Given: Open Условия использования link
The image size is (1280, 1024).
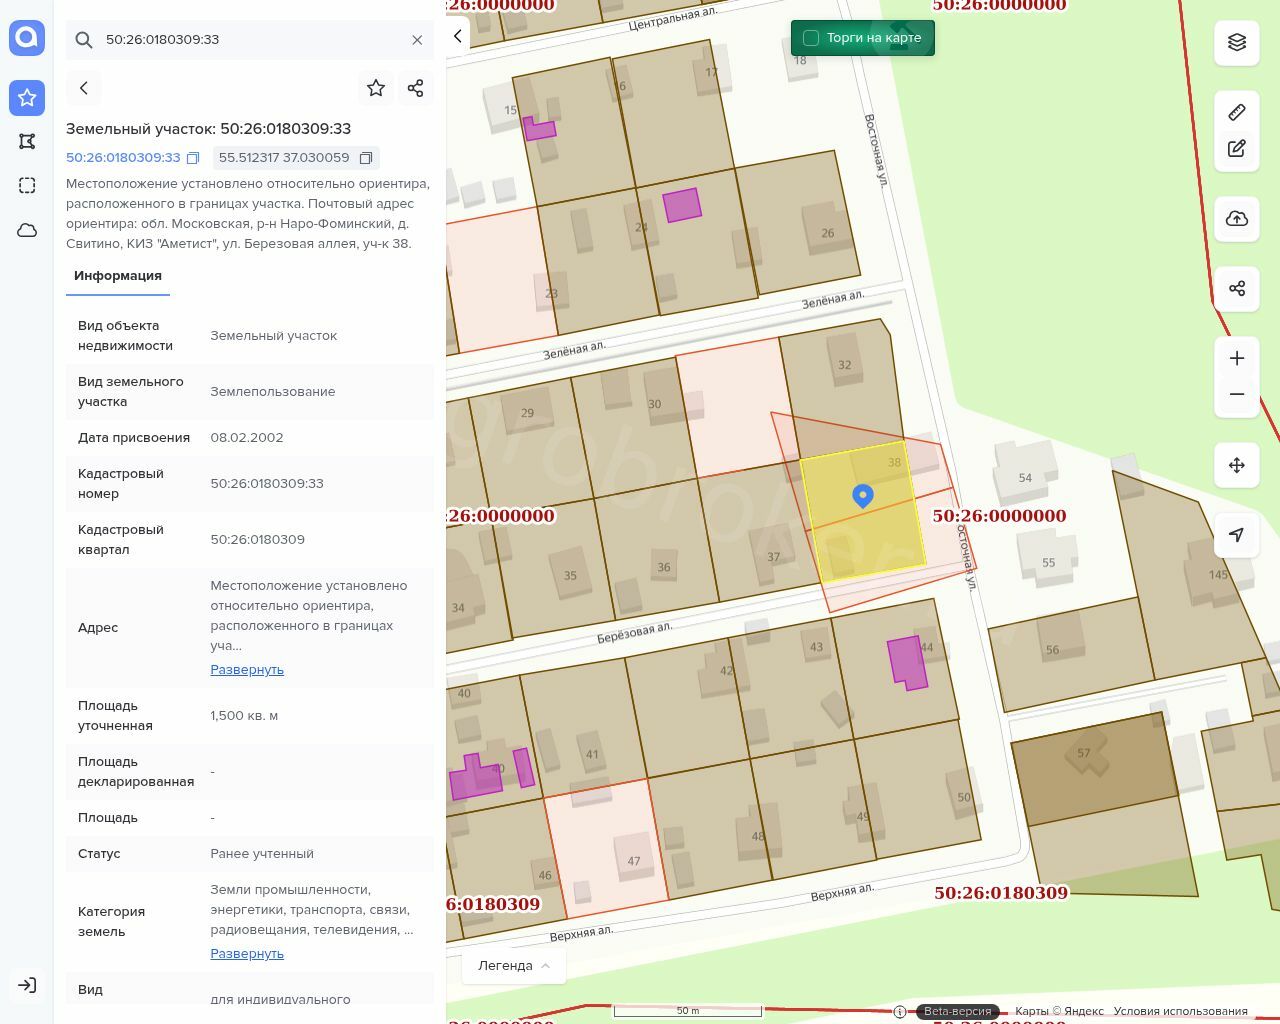Looking at the screenshot, I should coord(1180,1011).
